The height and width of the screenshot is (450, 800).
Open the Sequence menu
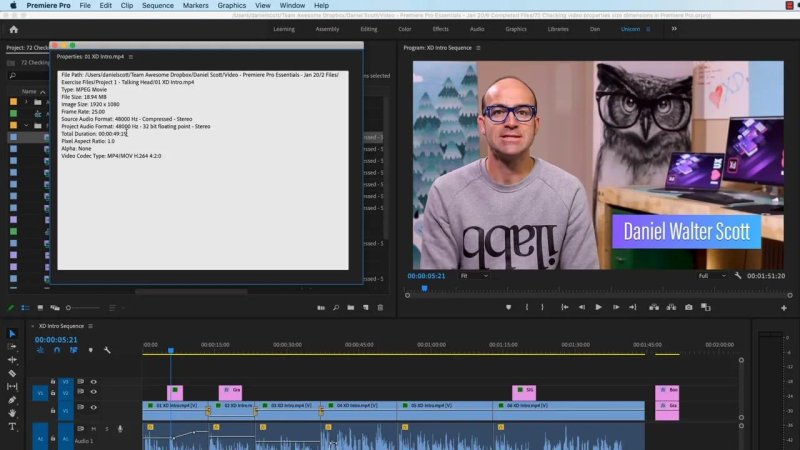pyautogui.click(x=158, y=5)
